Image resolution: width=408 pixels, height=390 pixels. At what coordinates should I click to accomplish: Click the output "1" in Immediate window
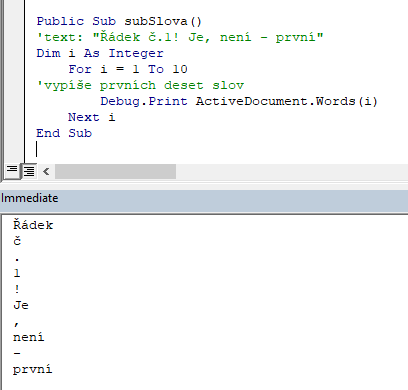17,273
